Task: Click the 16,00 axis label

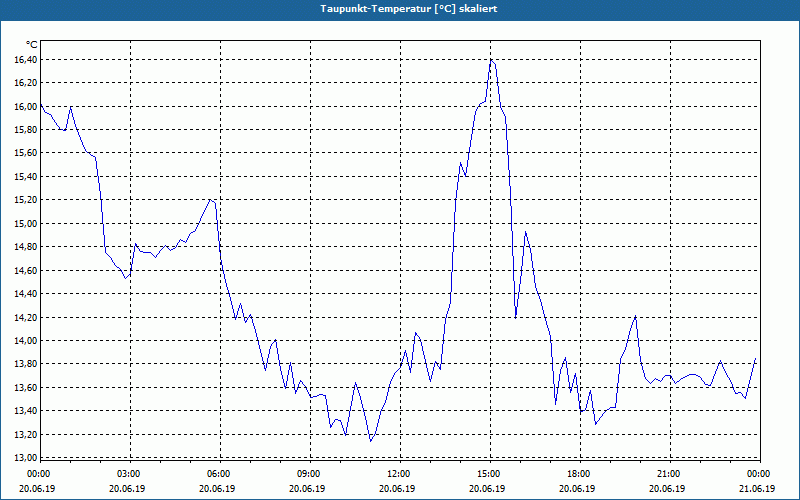Action: click(x=25, y=107)
